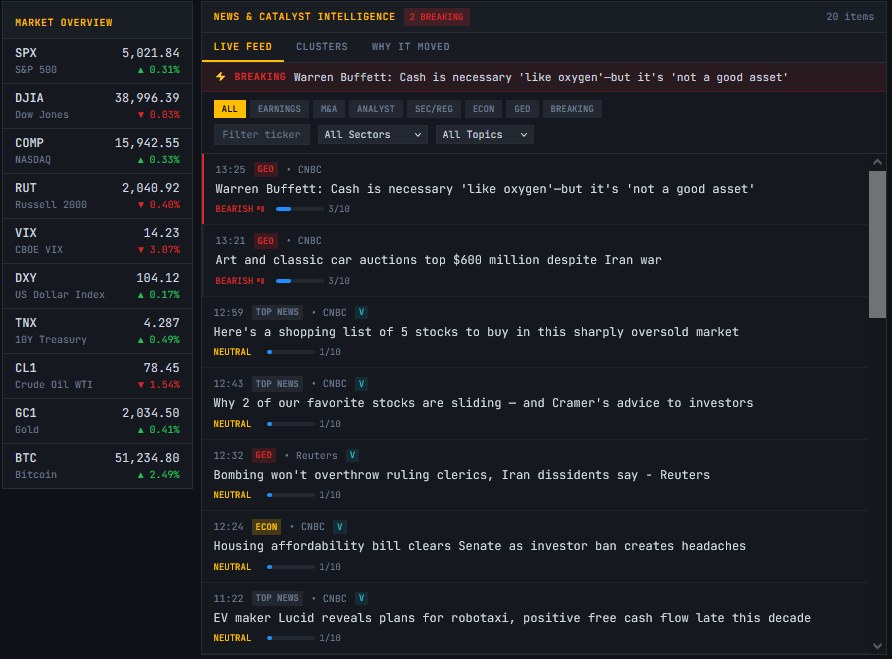
Task: Open the Art and classic car auctions headline
Action: [438, 260]
